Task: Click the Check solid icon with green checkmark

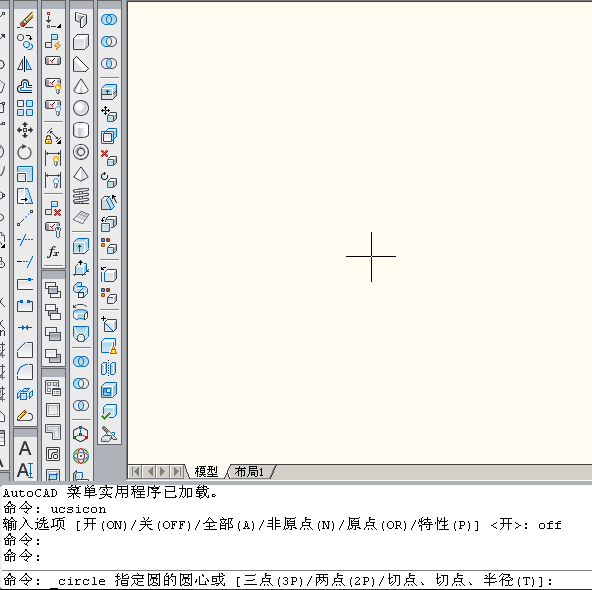Action: click(x=109, y=412)
